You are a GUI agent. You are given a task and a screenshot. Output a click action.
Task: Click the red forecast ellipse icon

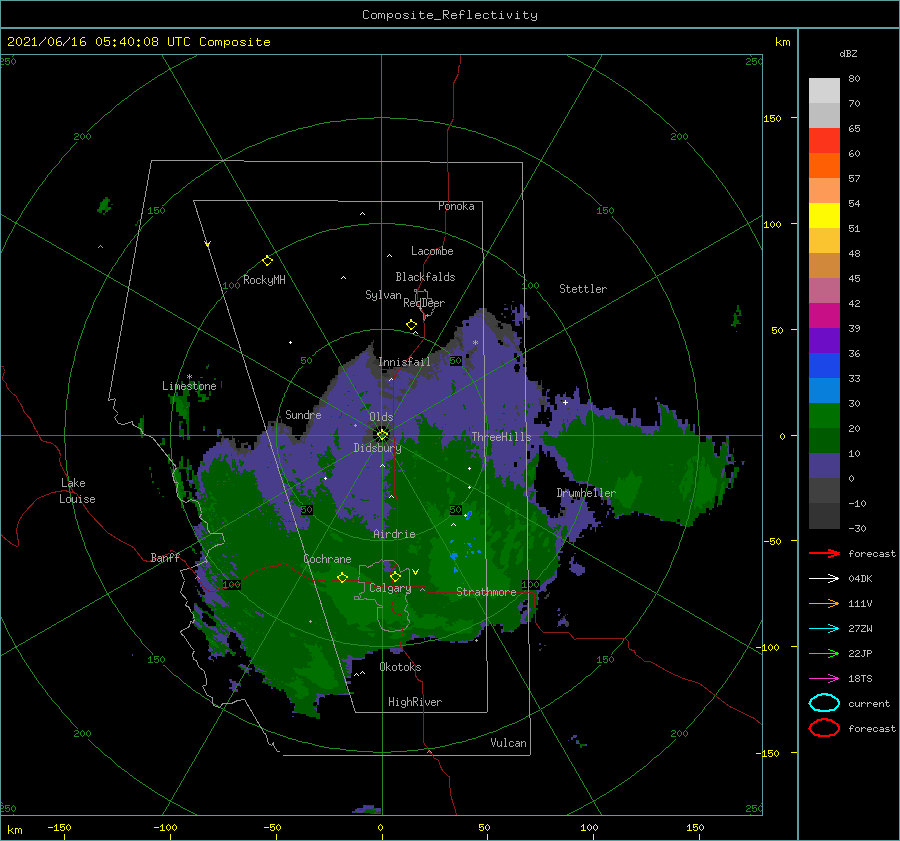point(824,728)
